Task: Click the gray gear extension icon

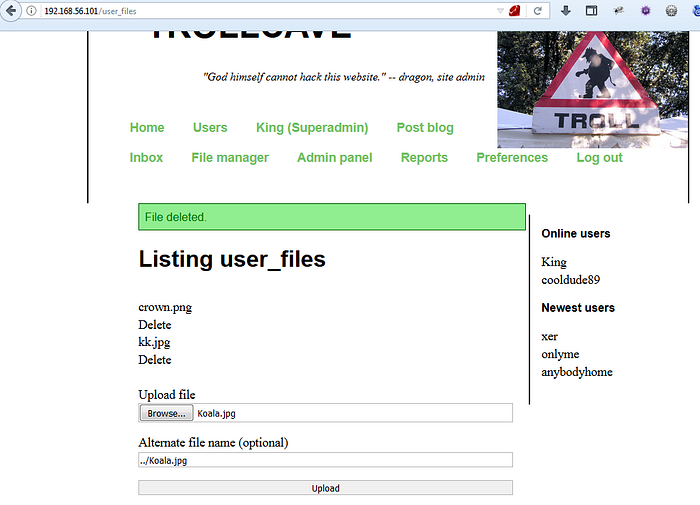Action: (671, 11)
